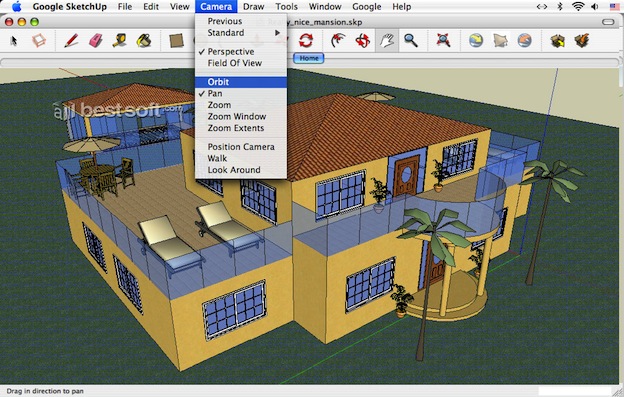Choose Orbit from Camera menu
The width and height of the screenshot is (624, 397).
pyautogui.click(x=241, y=82)
